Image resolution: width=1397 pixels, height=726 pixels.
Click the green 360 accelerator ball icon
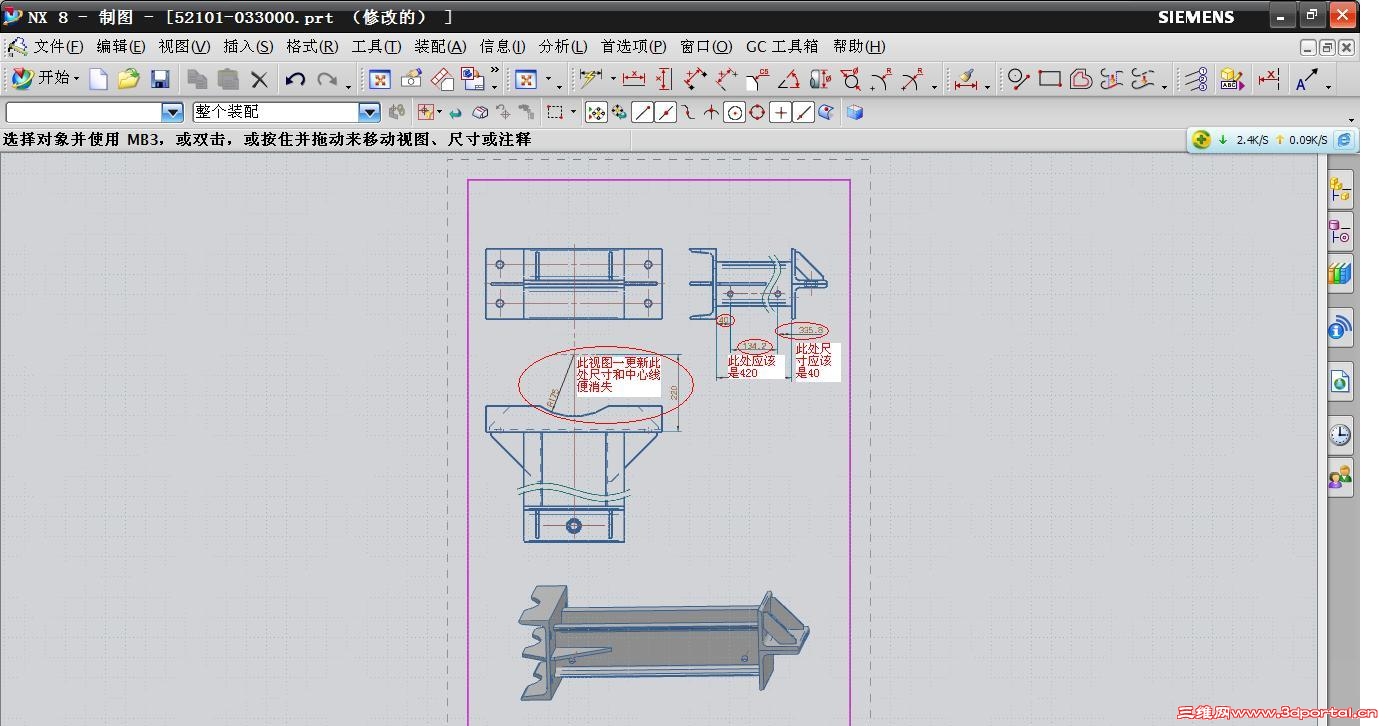1202,140
